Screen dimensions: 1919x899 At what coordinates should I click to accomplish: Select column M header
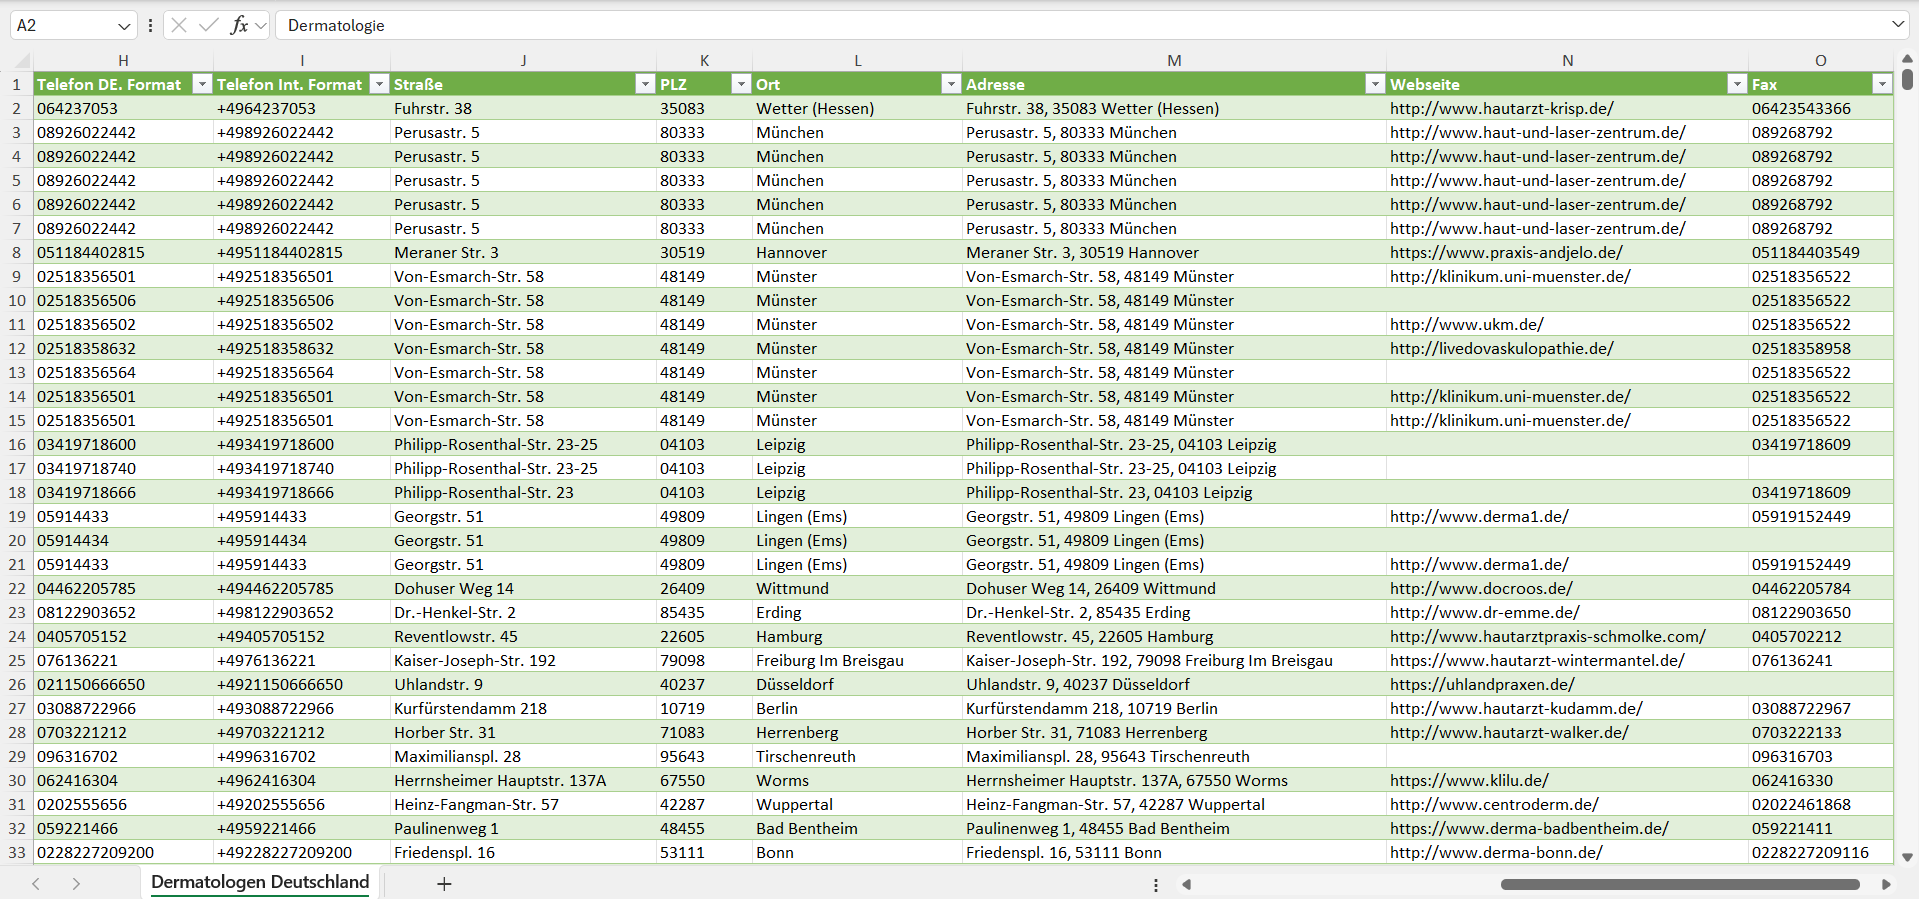tap(1174, 60)
